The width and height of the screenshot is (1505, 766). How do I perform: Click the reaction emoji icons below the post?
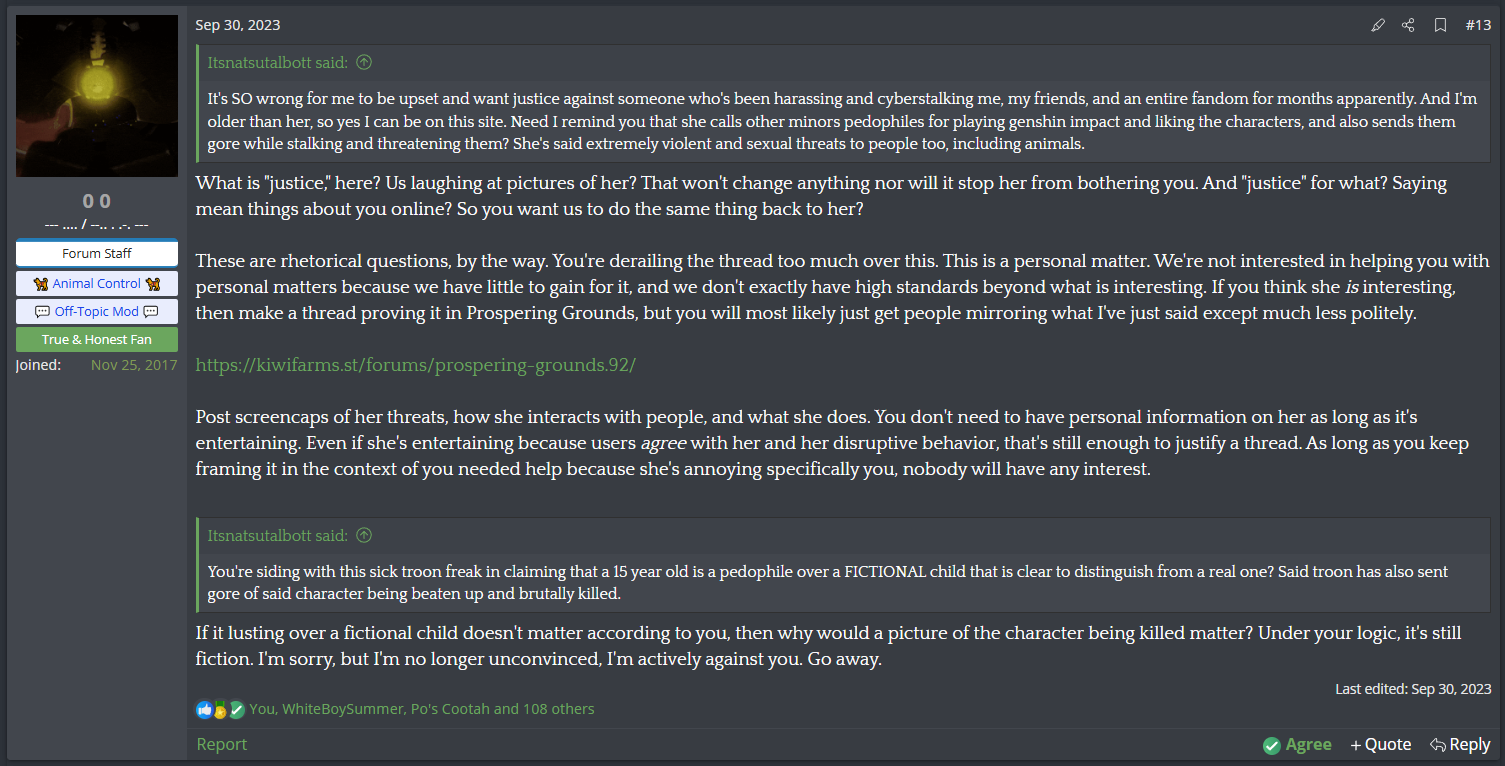pos(220,709)
